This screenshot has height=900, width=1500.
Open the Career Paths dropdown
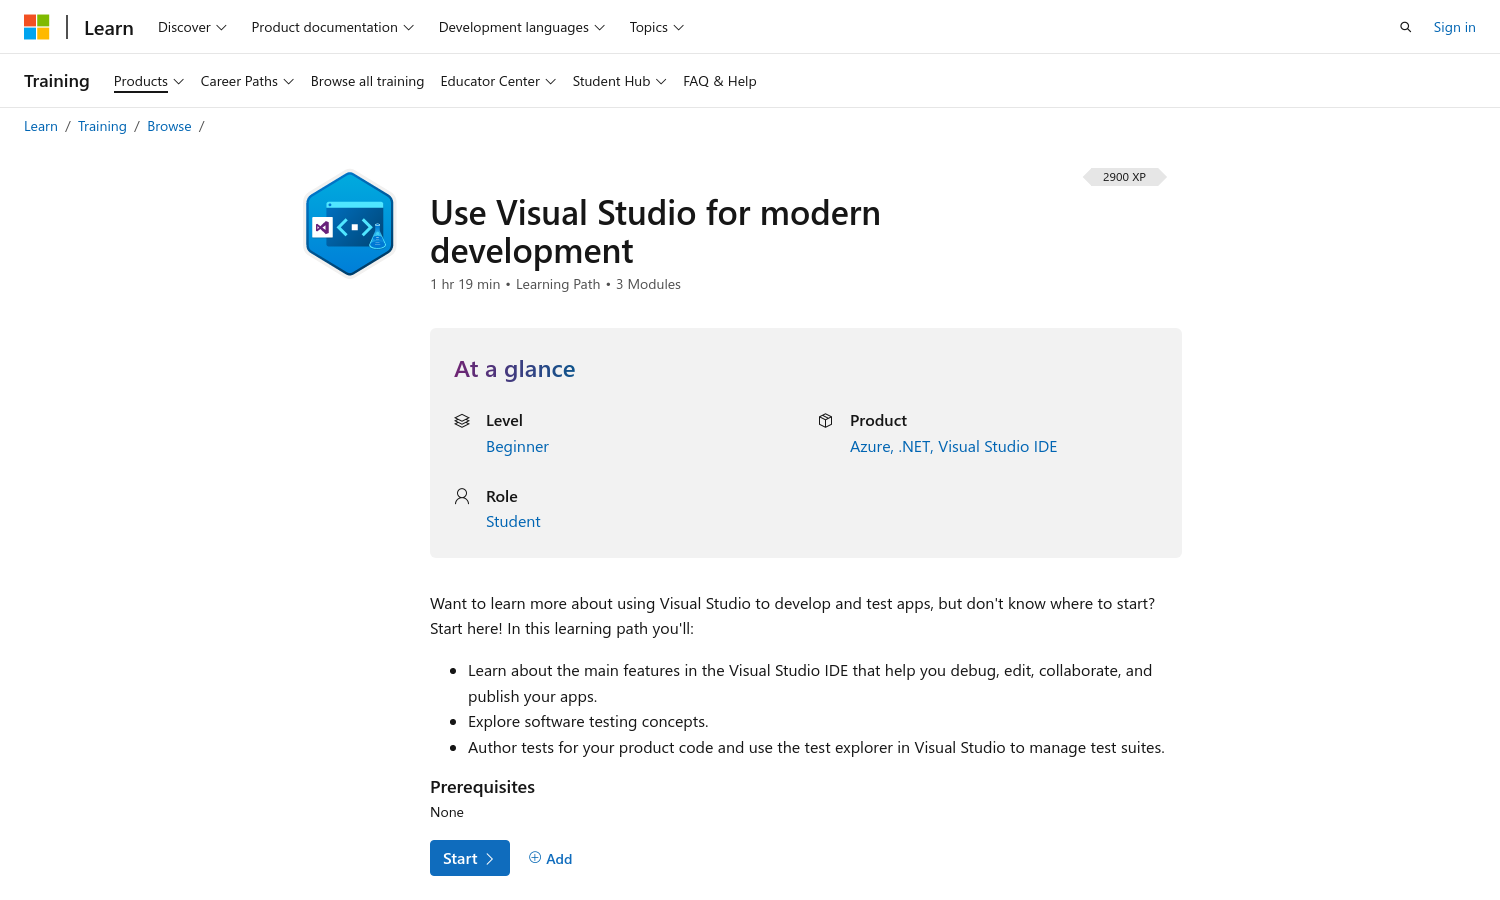point(247,81)
